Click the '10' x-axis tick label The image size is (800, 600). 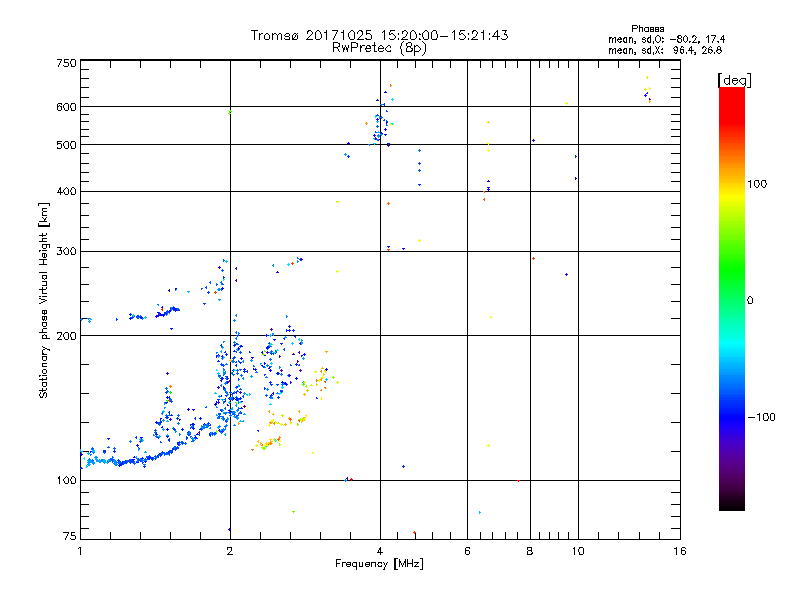point(578,551)
